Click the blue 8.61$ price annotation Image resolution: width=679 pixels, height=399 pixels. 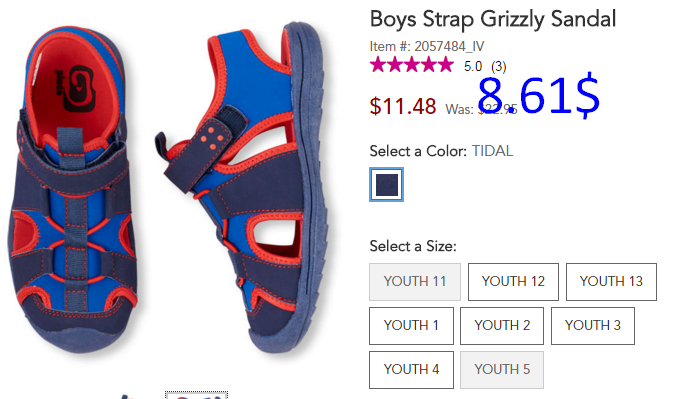tap(538, 96)
